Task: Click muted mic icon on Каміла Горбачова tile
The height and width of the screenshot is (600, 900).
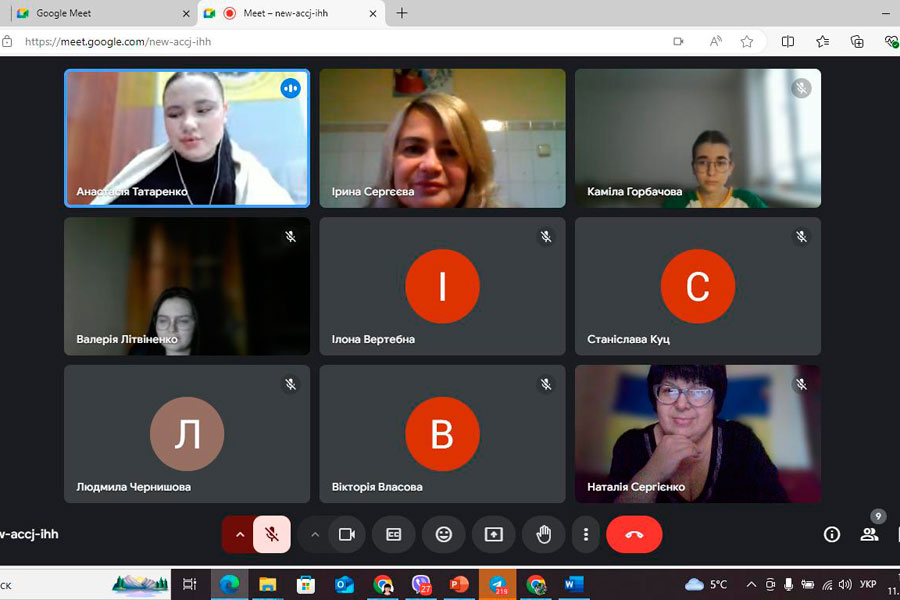Action: pyautogui.click(x=801, y=88)
